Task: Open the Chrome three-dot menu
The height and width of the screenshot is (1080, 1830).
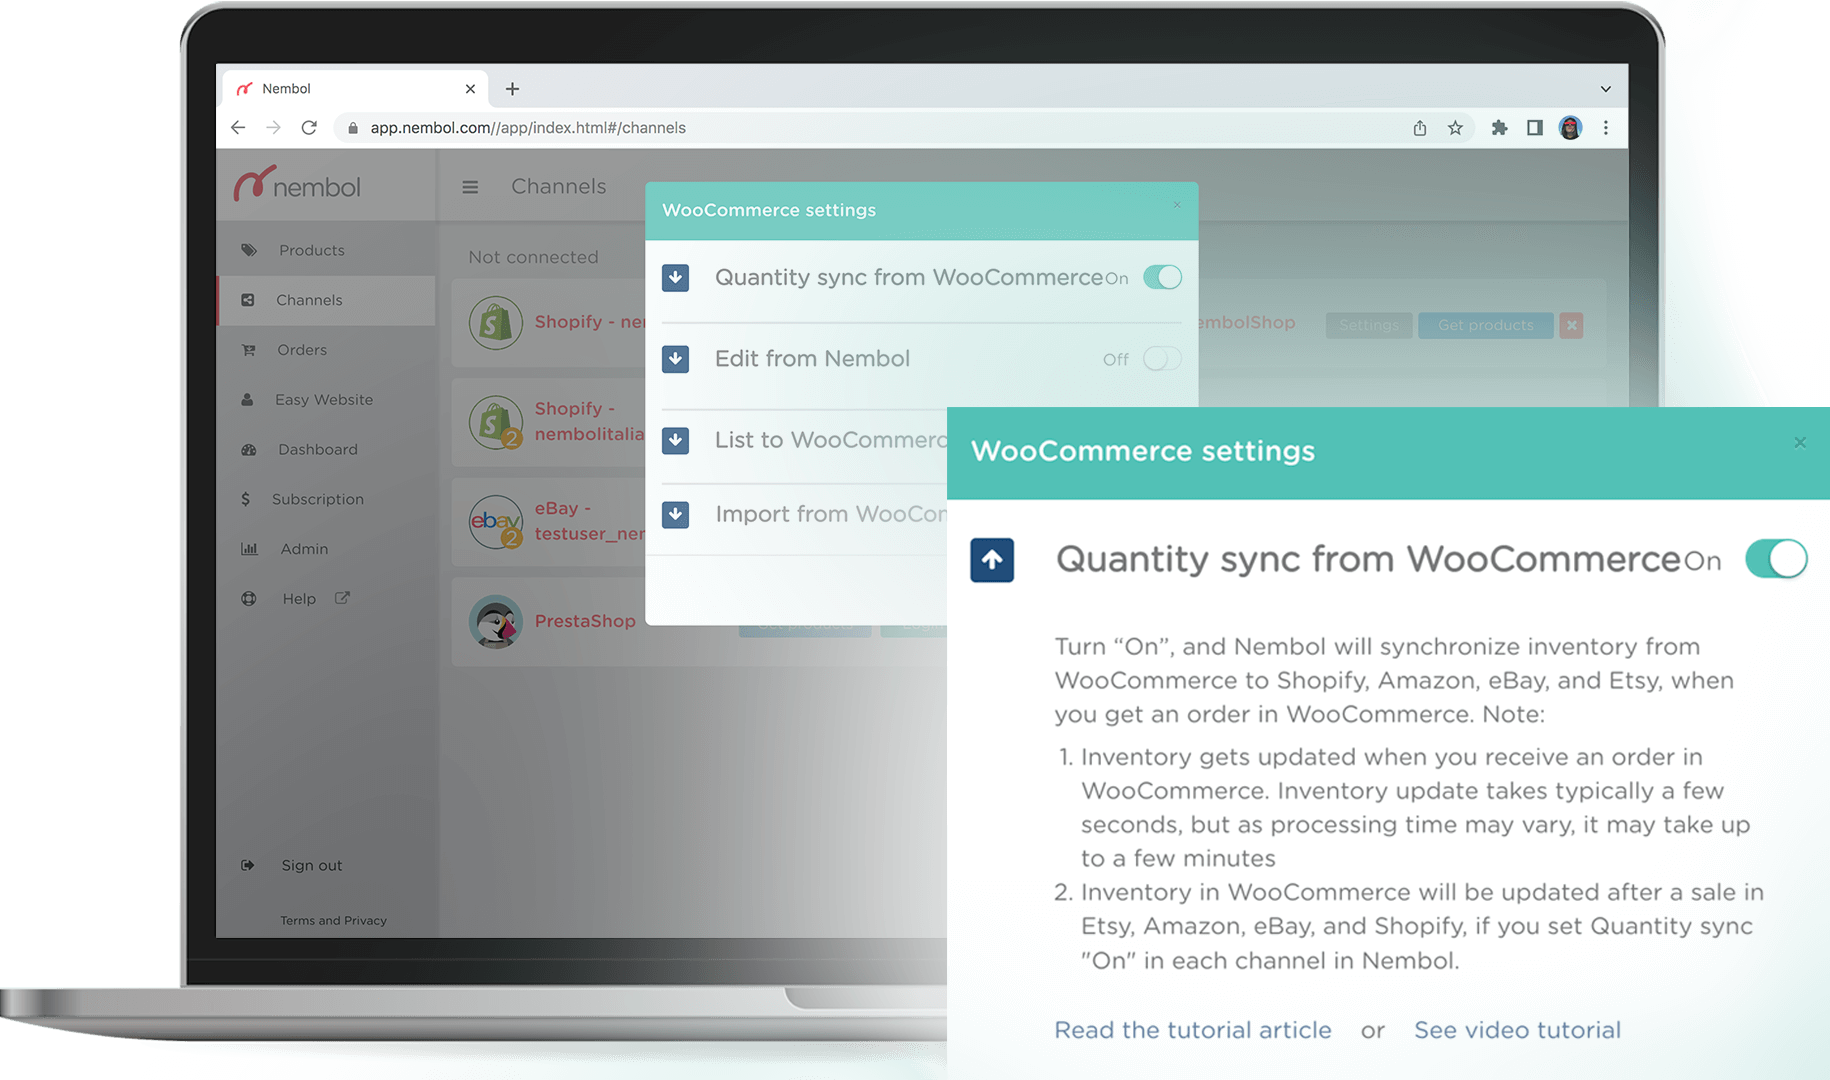Action: 1606,128
